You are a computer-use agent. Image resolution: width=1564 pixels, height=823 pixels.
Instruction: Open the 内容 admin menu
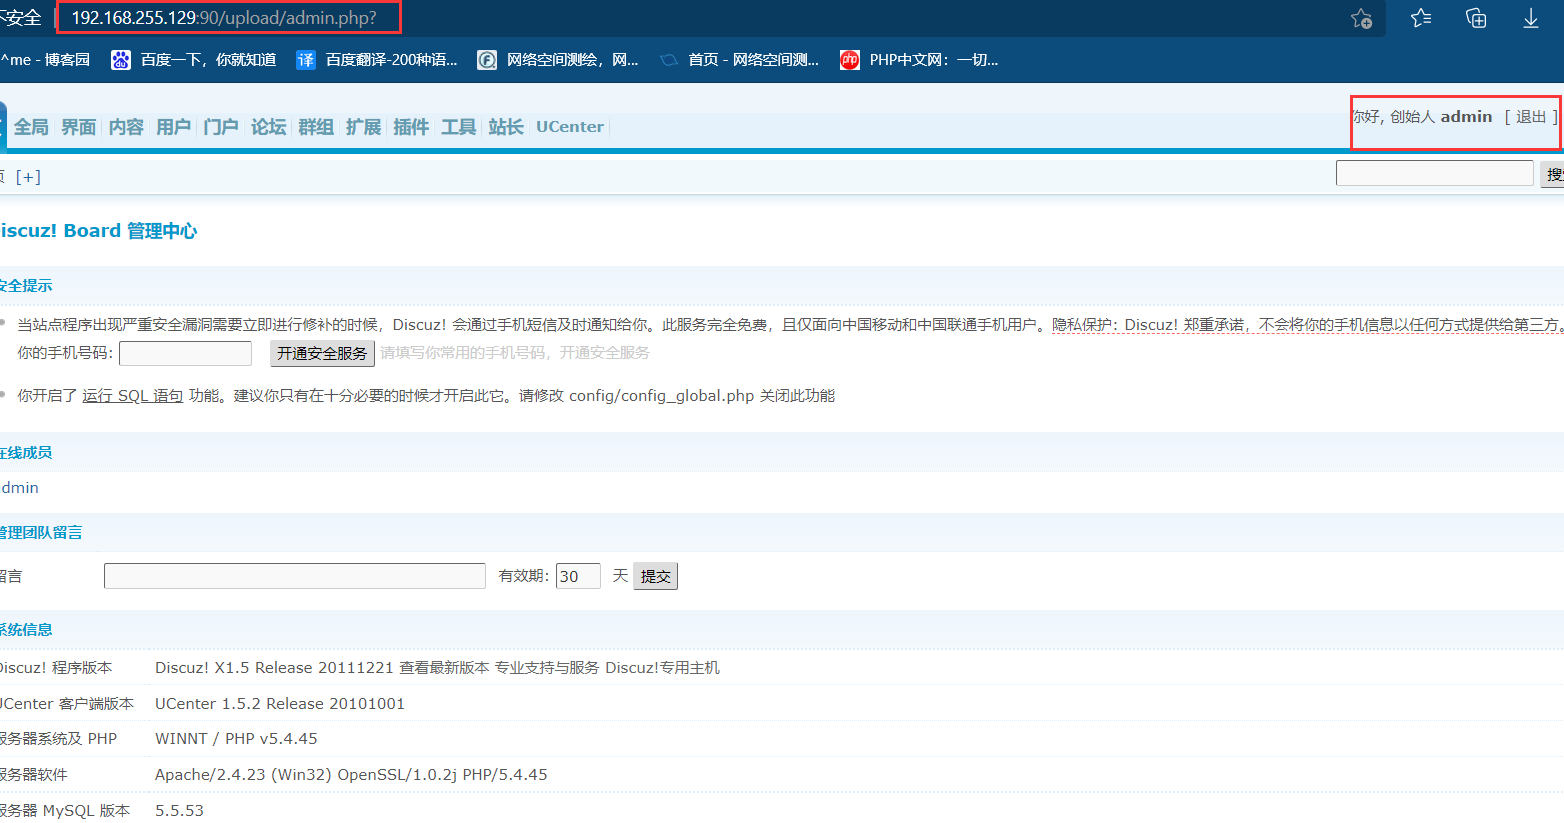coord(126,127)
